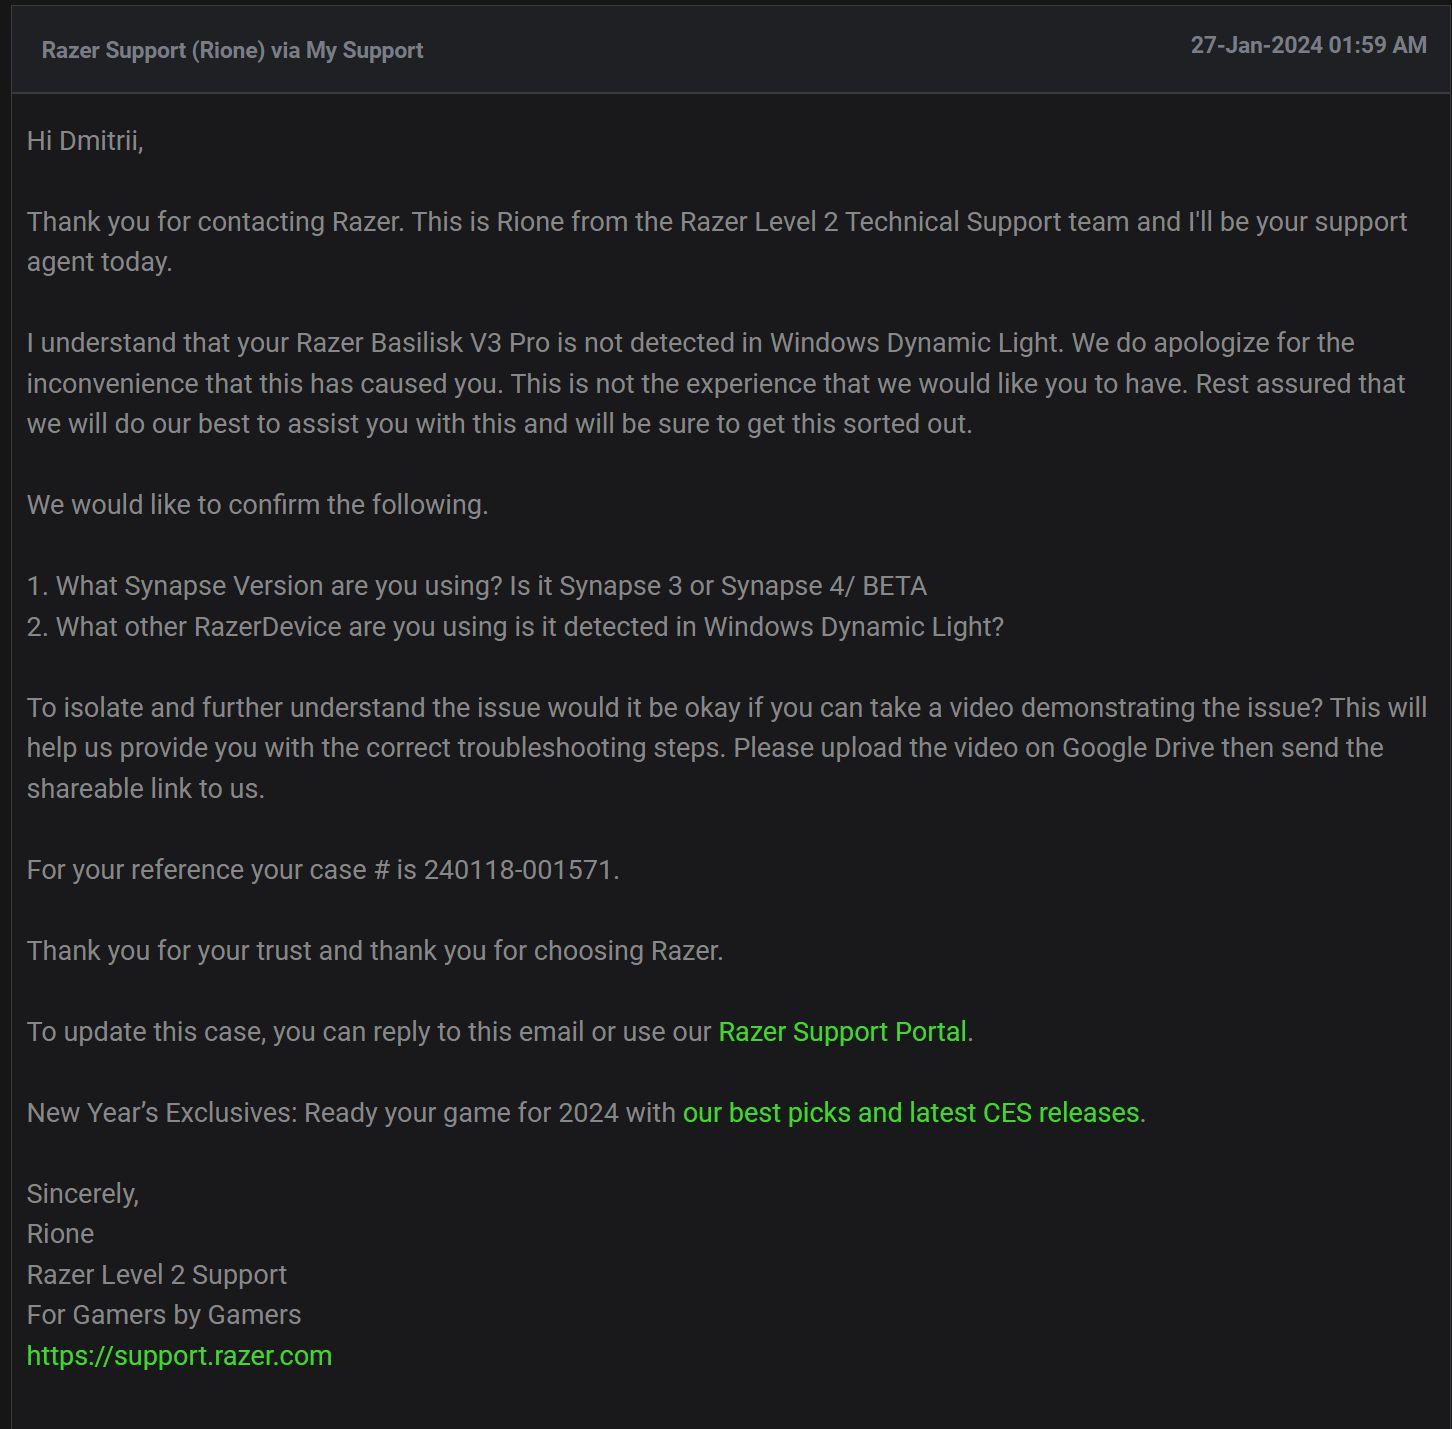Click the 'Thank you for your trust' line
Image resolution: width=1452 pixels, height=1429 pixels.
[375, 951]
